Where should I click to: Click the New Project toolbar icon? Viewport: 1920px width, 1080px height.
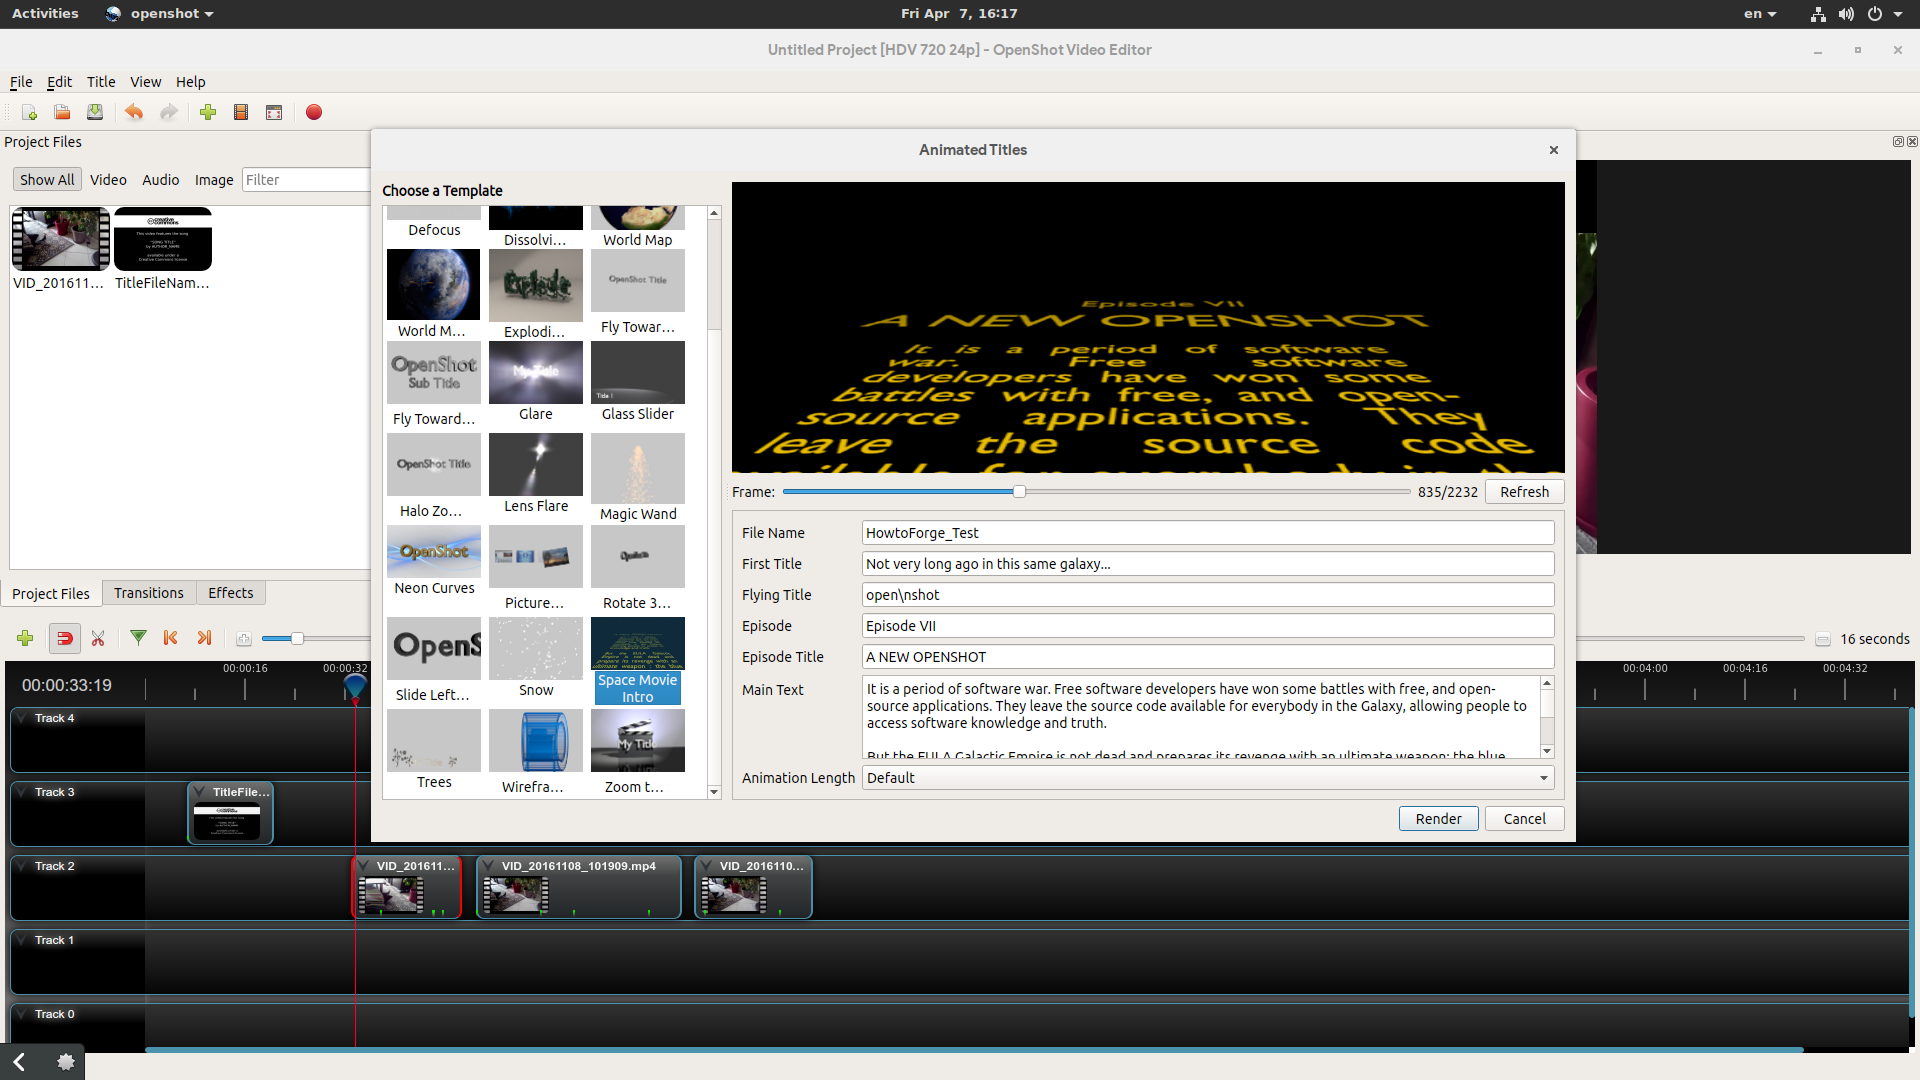tap(29, 112)
